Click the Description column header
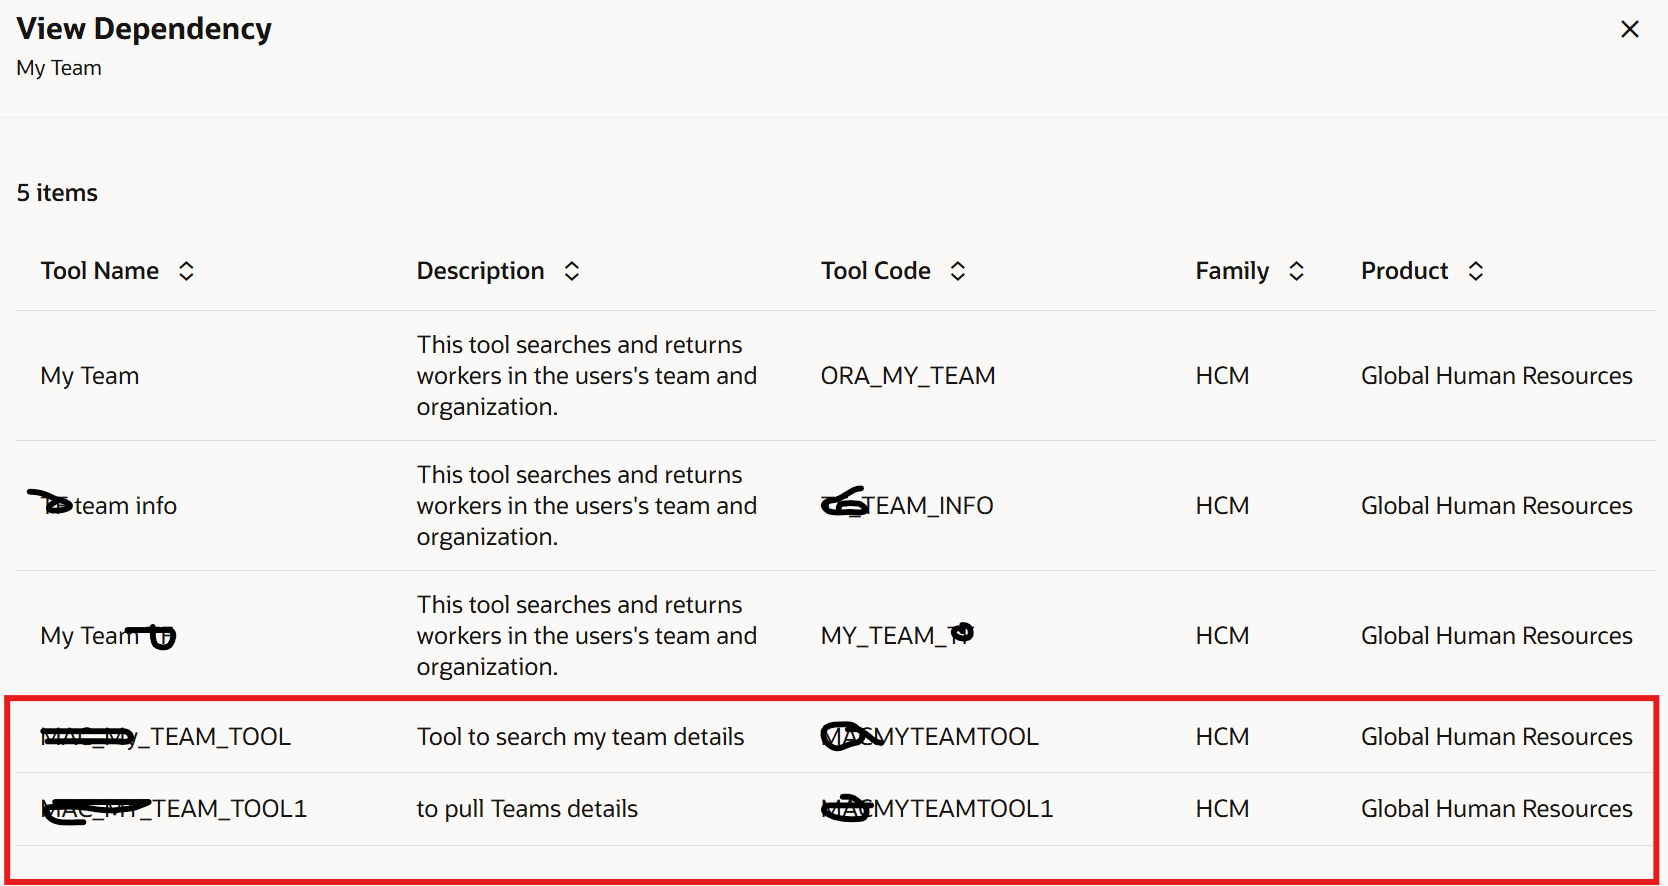 481,271
